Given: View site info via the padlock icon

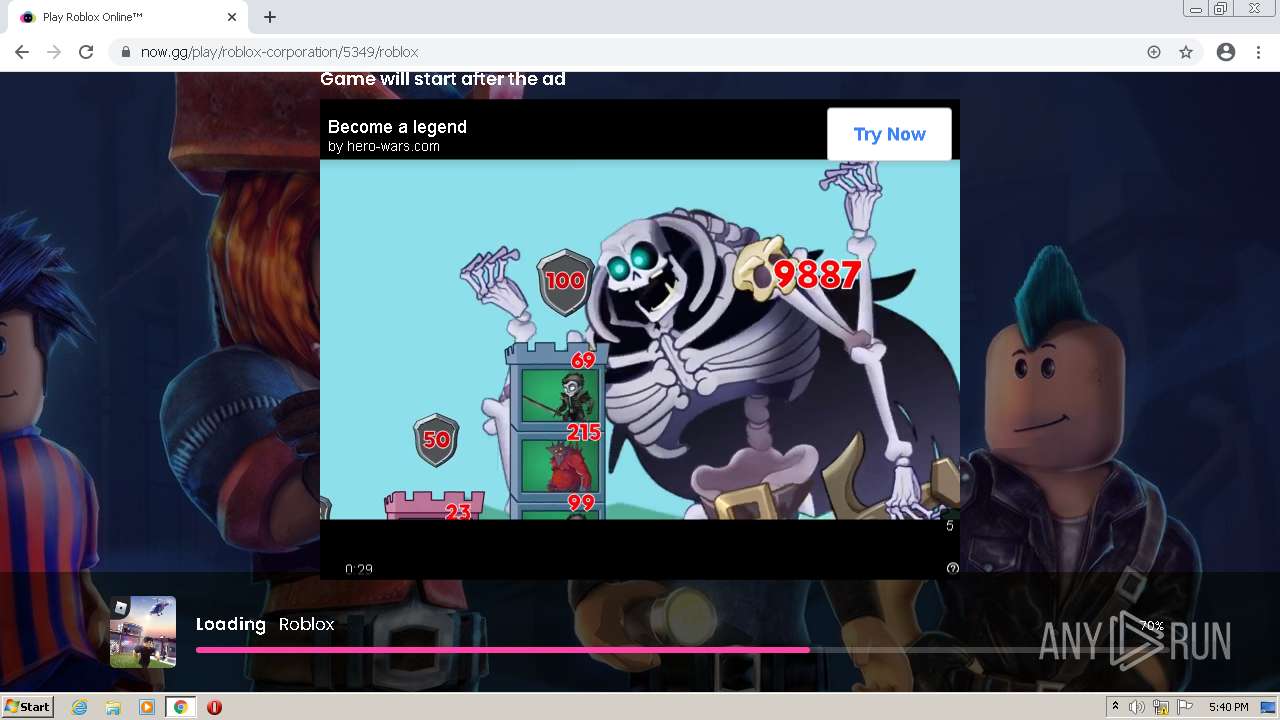Looking at the screenshot, I should click(126, 52).
